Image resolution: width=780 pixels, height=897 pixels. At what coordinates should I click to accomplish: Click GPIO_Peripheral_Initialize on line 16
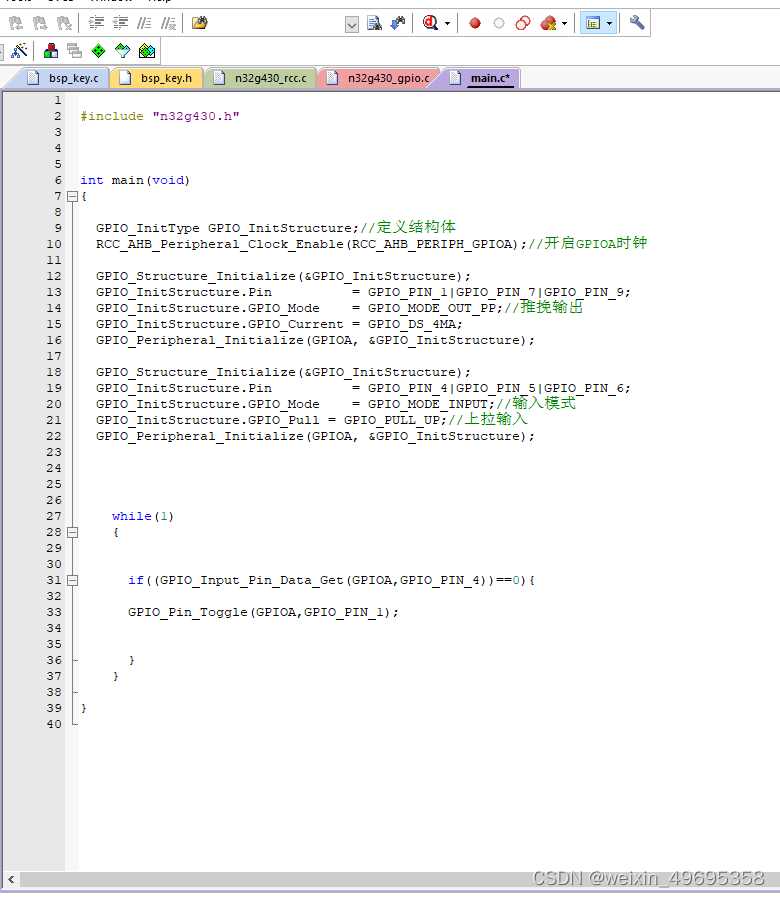pyautogui.click(x=315, y=340)
